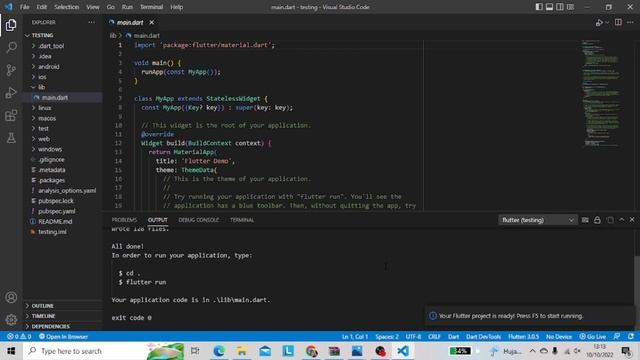Select output channel dropdown Flutter (testing)
This screenshot has height=360, width=640.
click(x=538, y=220)
